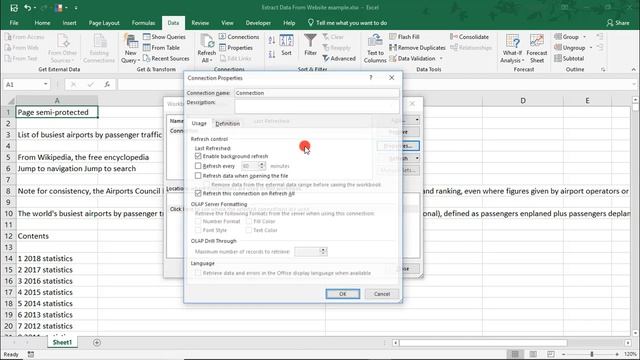Click the add new sheet plus icon

coord(97,342)
